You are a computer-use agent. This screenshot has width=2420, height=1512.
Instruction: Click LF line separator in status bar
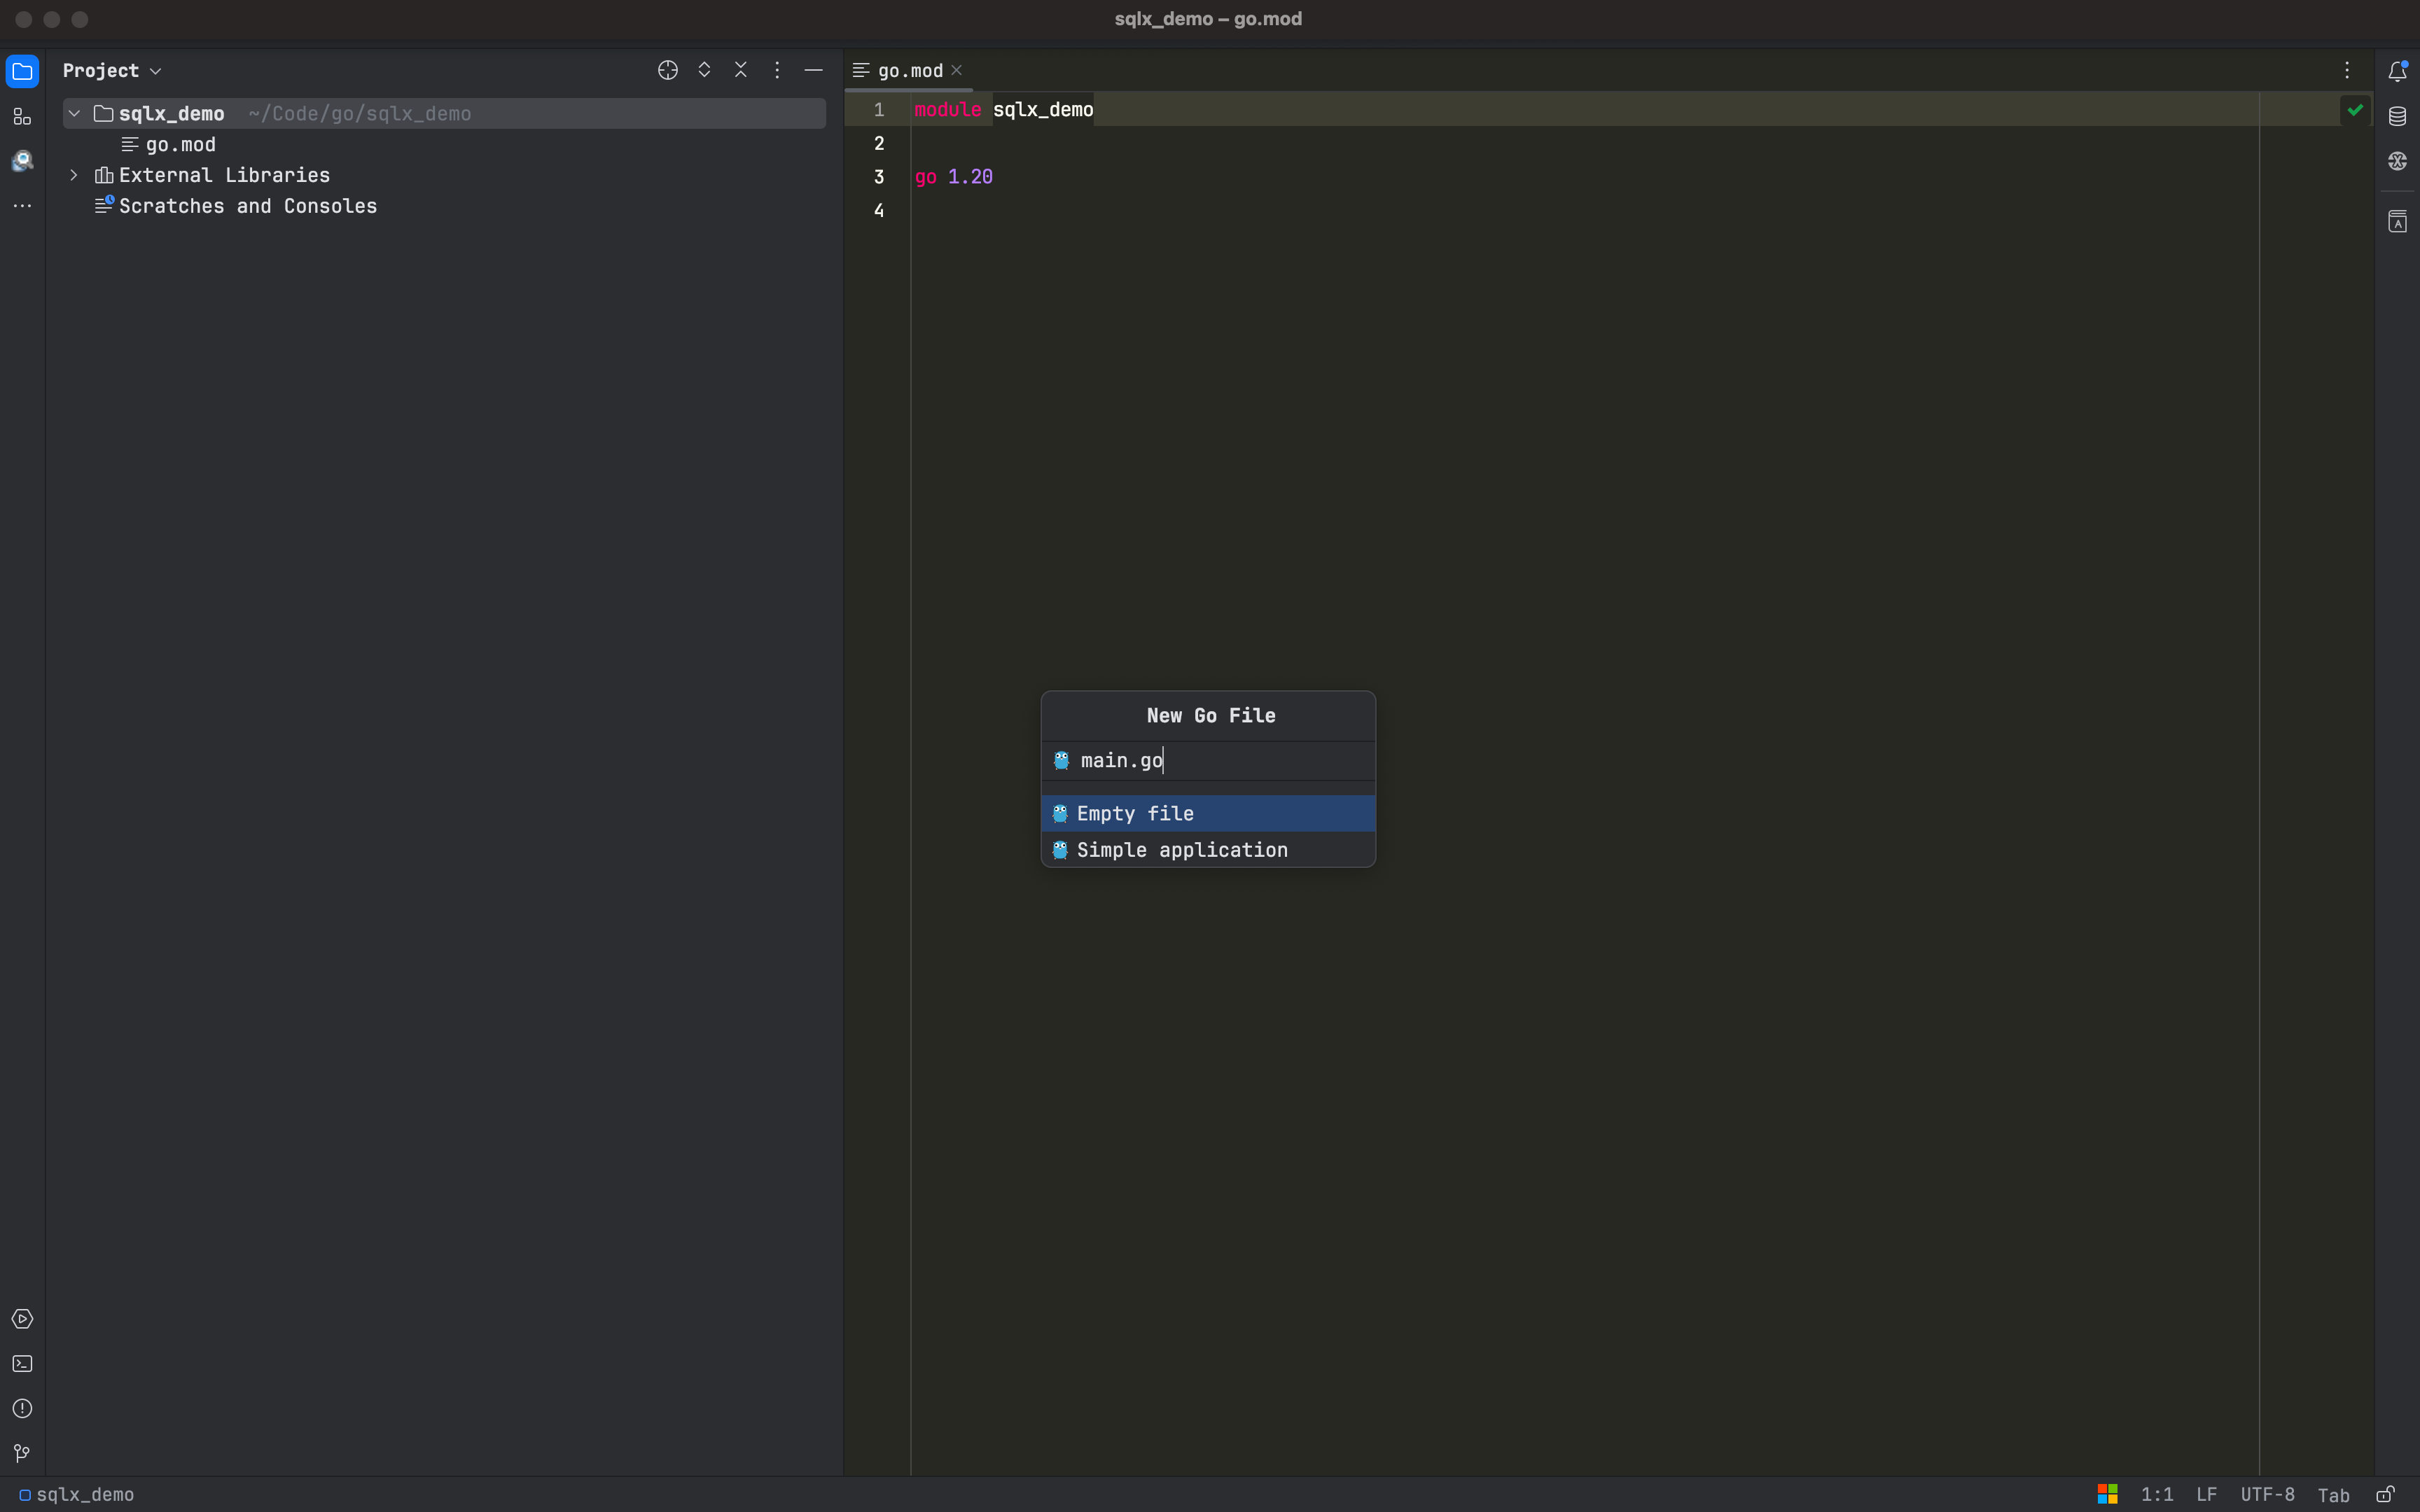(2206, 1494)
